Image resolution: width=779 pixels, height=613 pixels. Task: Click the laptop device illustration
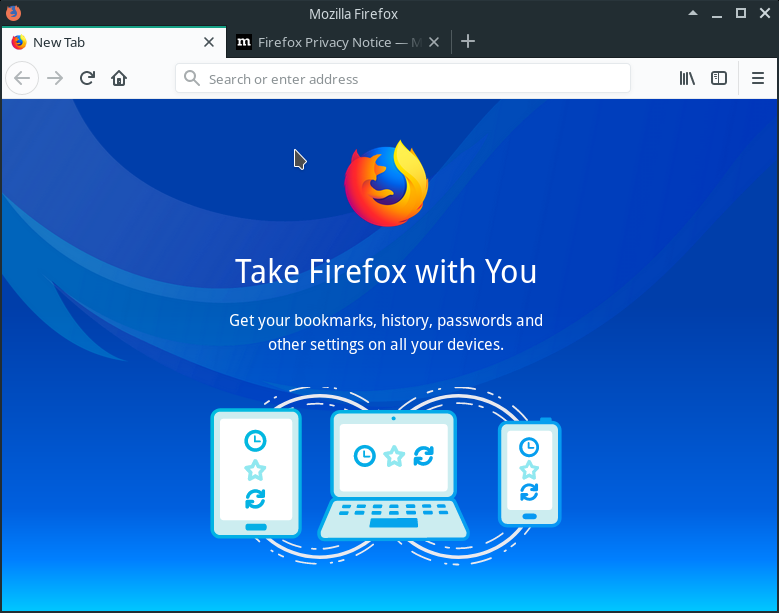393,475
